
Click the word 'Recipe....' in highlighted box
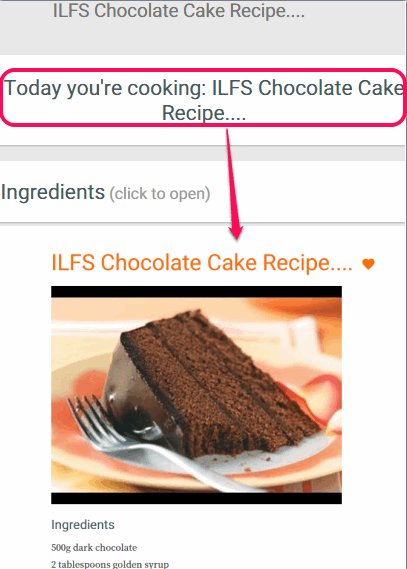pyautogui.click(x=204, y=113)
